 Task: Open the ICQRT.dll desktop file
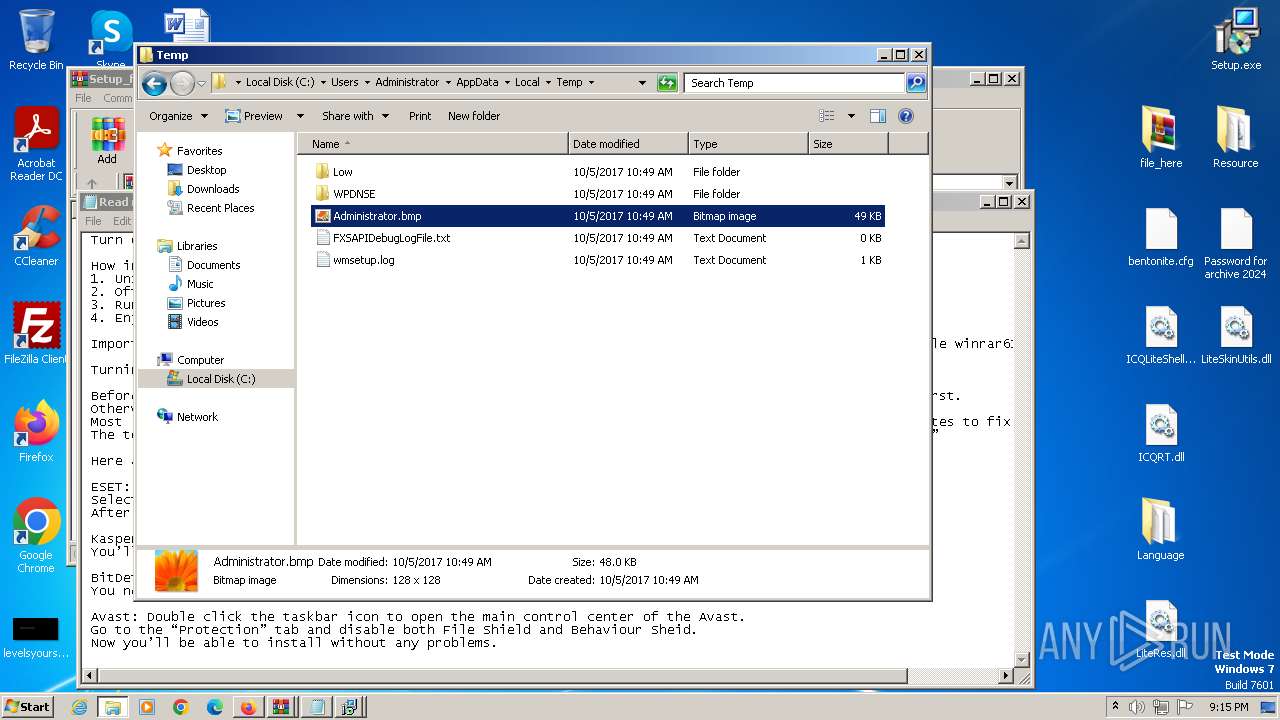[1160, 433]
